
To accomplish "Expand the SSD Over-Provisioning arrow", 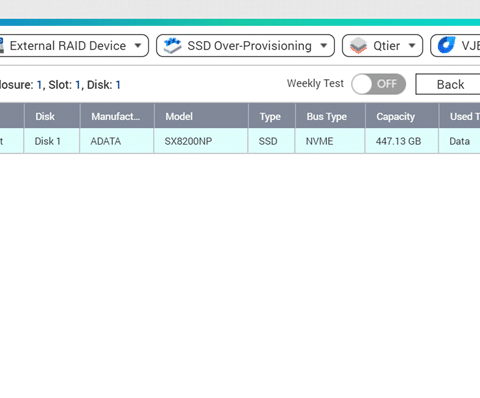I will pos(324,45).
